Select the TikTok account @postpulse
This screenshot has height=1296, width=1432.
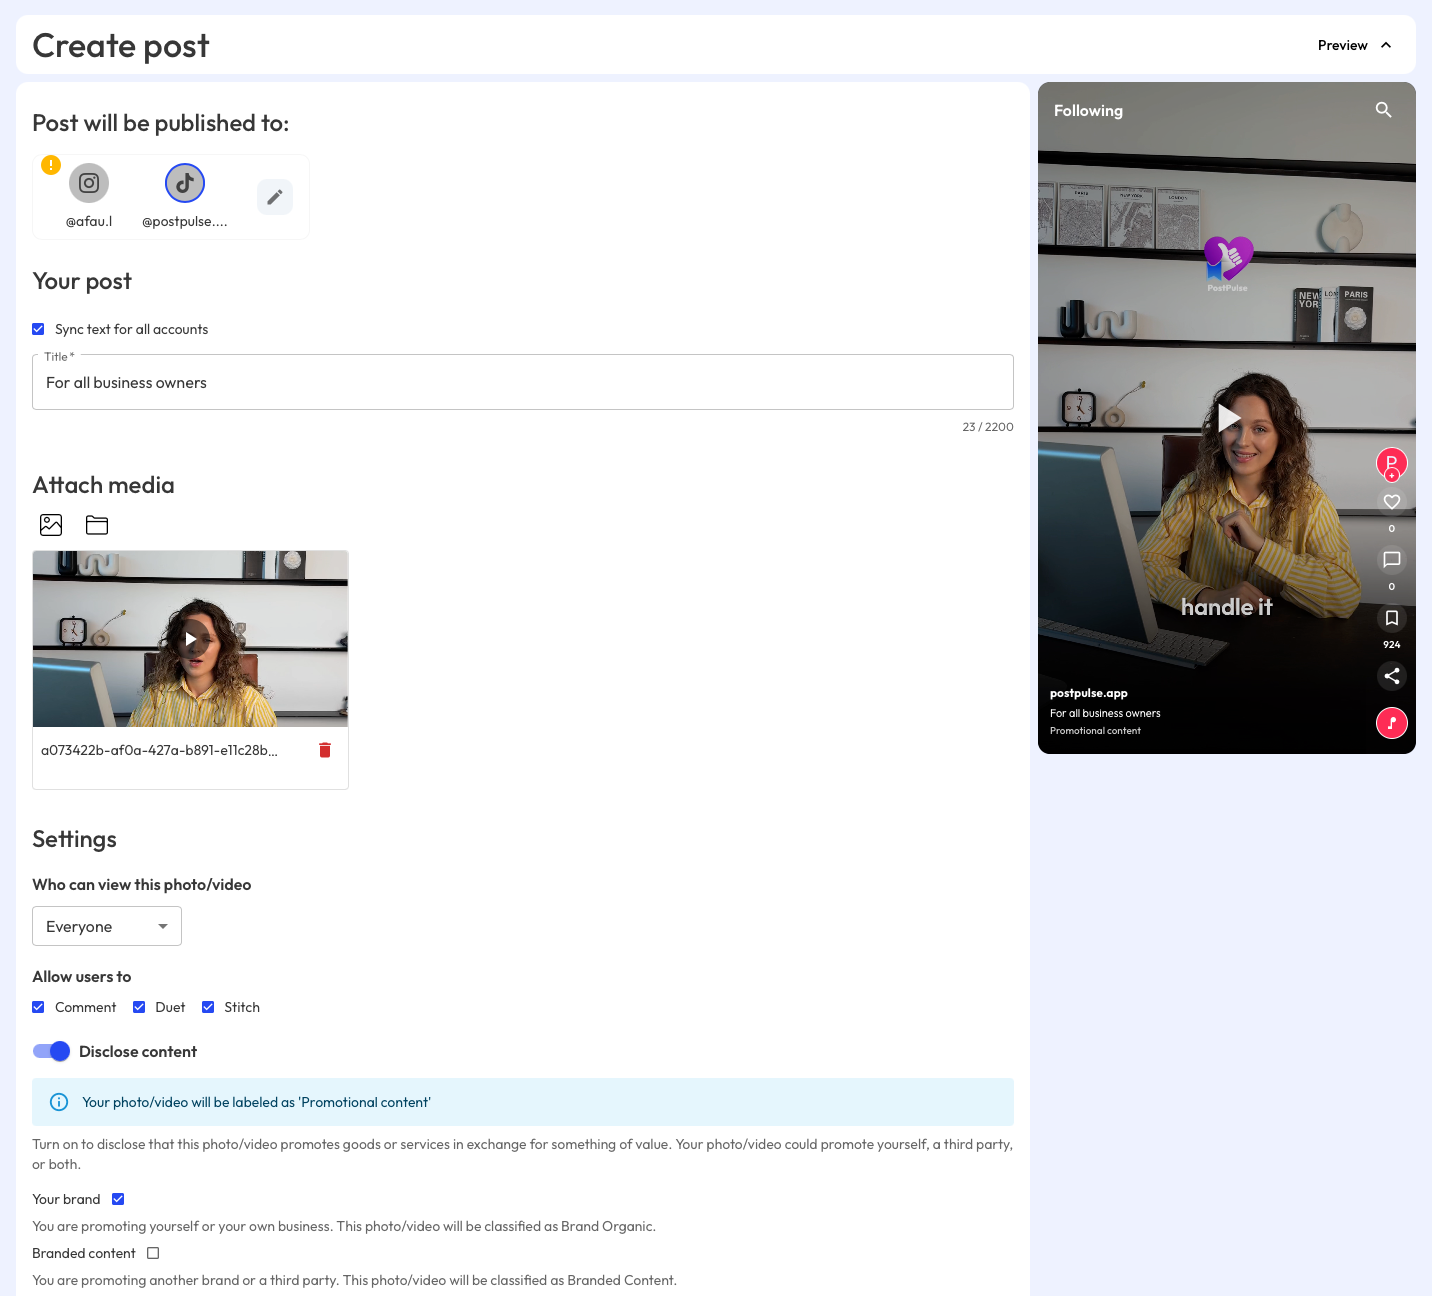(x=185, y=183)
